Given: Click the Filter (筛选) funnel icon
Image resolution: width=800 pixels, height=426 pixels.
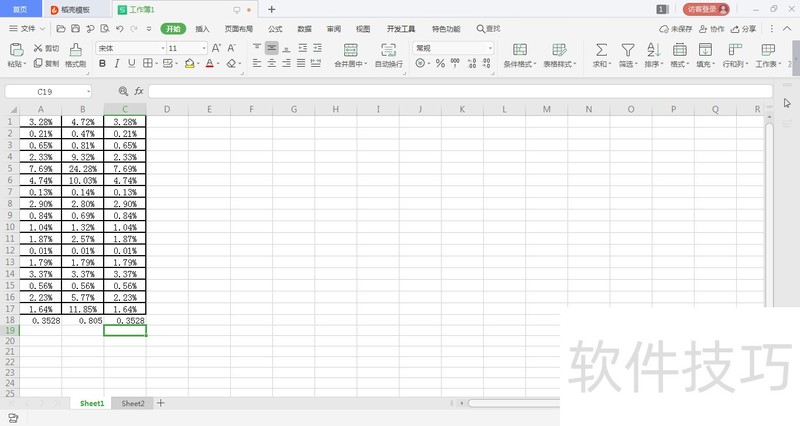Looking at the screenshot, I should 628,49.
